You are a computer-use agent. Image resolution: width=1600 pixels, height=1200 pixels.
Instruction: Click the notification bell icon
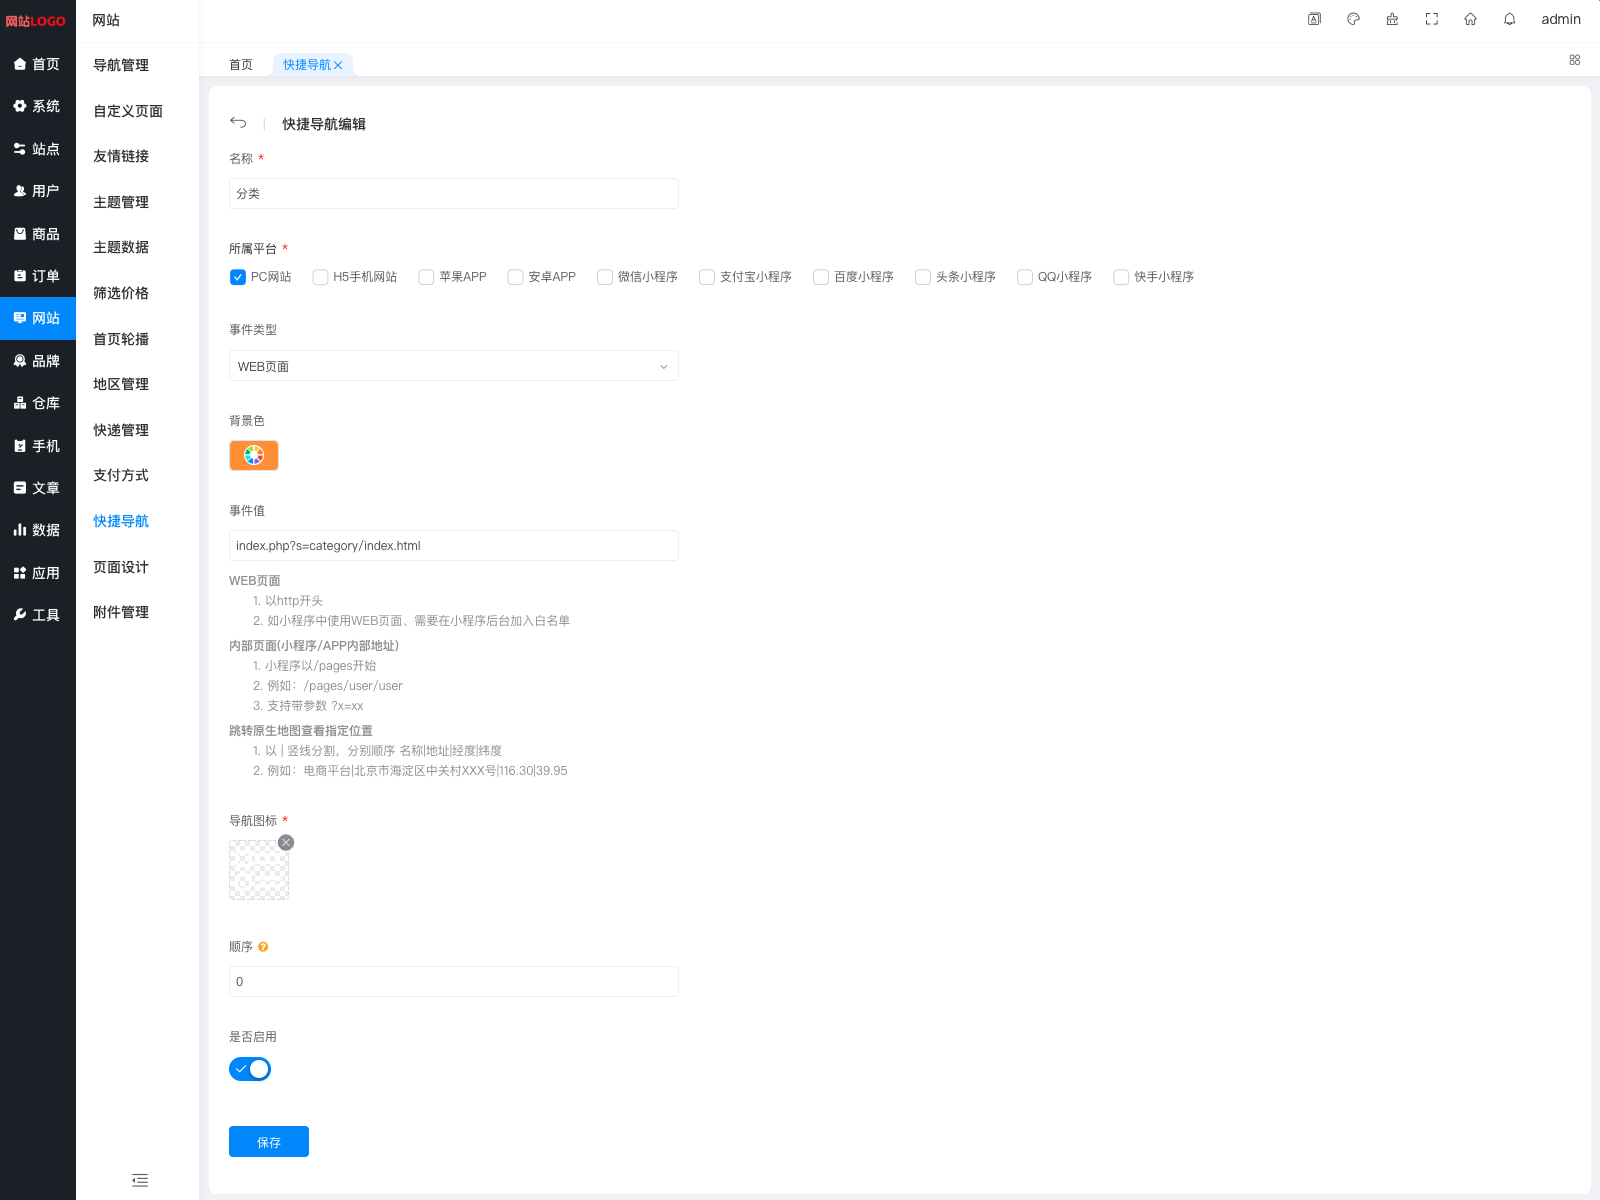(1509, 19)
